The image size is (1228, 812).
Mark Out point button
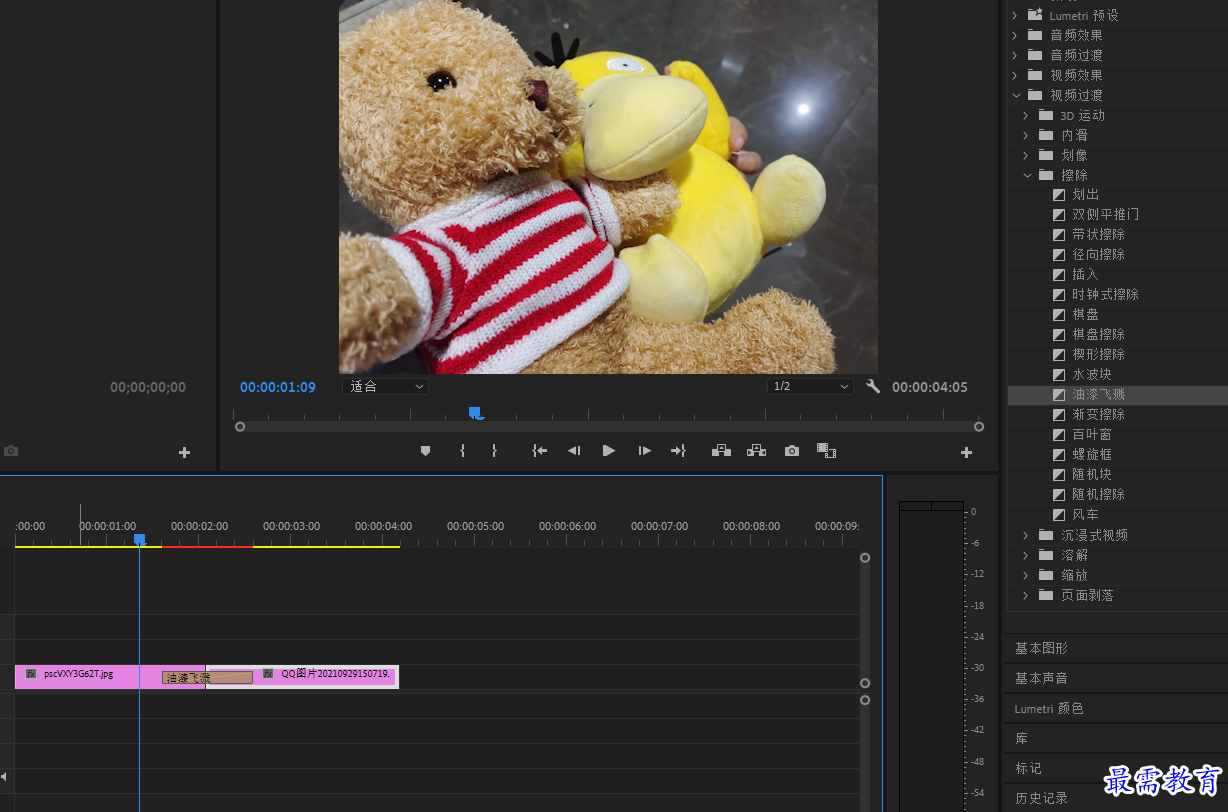pos(494,451)
